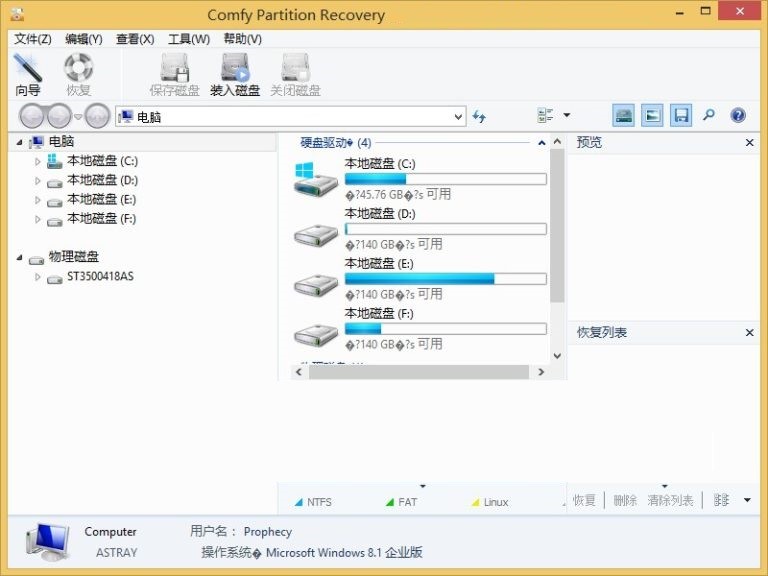
Task: Click the 清除列表 clear list button
Action: 670,500
